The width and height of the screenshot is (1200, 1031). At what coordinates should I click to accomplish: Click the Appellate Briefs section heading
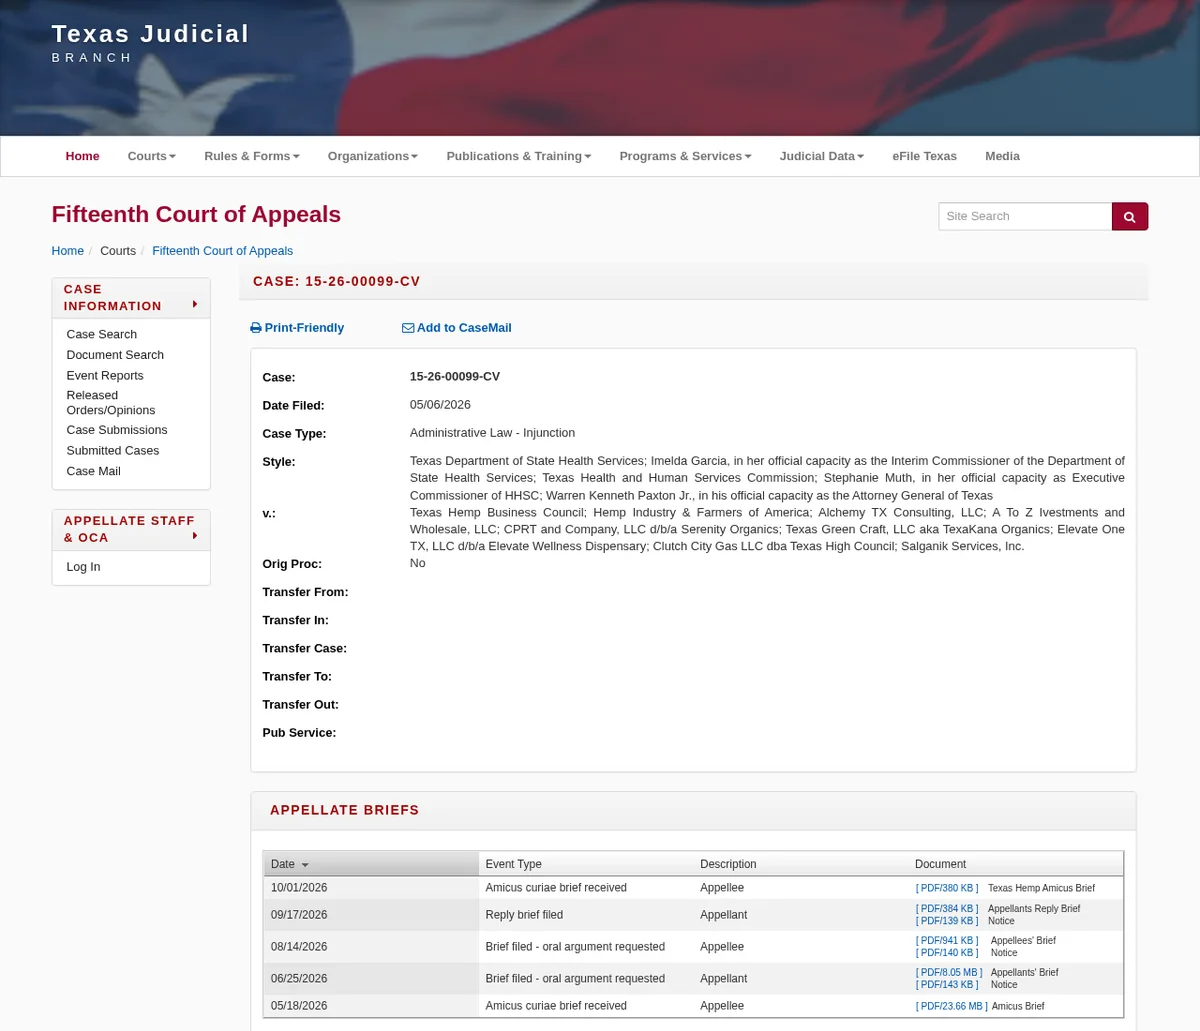pyautogui.click(x=344, y=810)
